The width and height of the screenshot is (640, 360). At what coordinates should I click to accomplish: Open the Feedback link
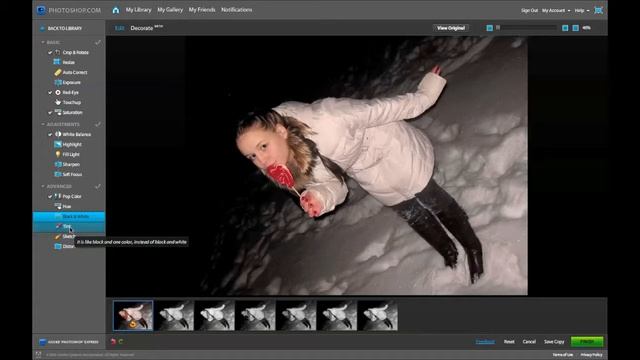485,342
